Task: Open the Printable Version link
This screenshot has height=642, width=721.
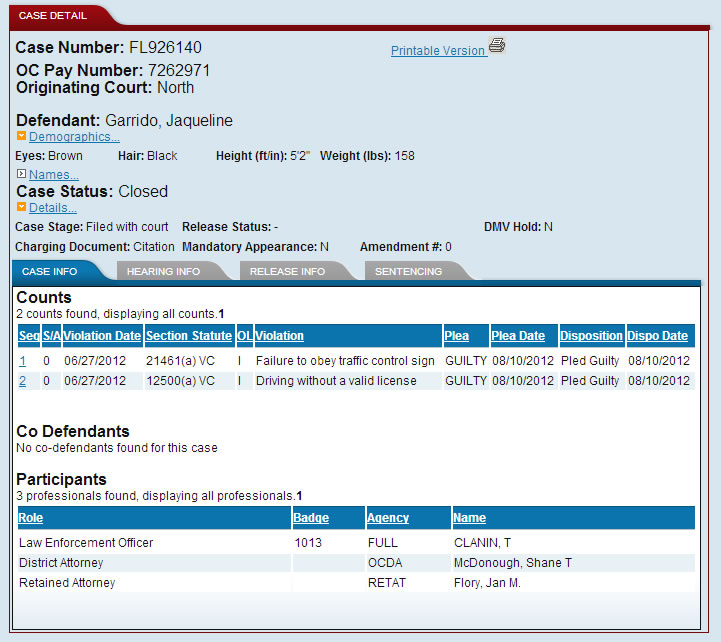Action: 437,51
